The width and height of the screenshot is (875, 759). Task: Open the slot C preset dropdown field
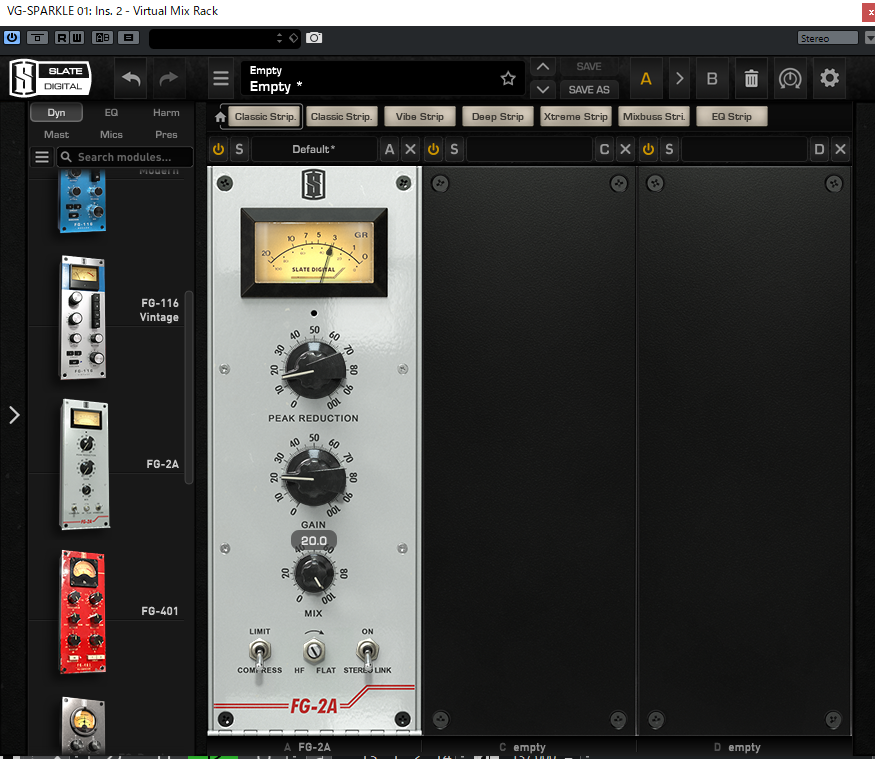coord(529,150)
